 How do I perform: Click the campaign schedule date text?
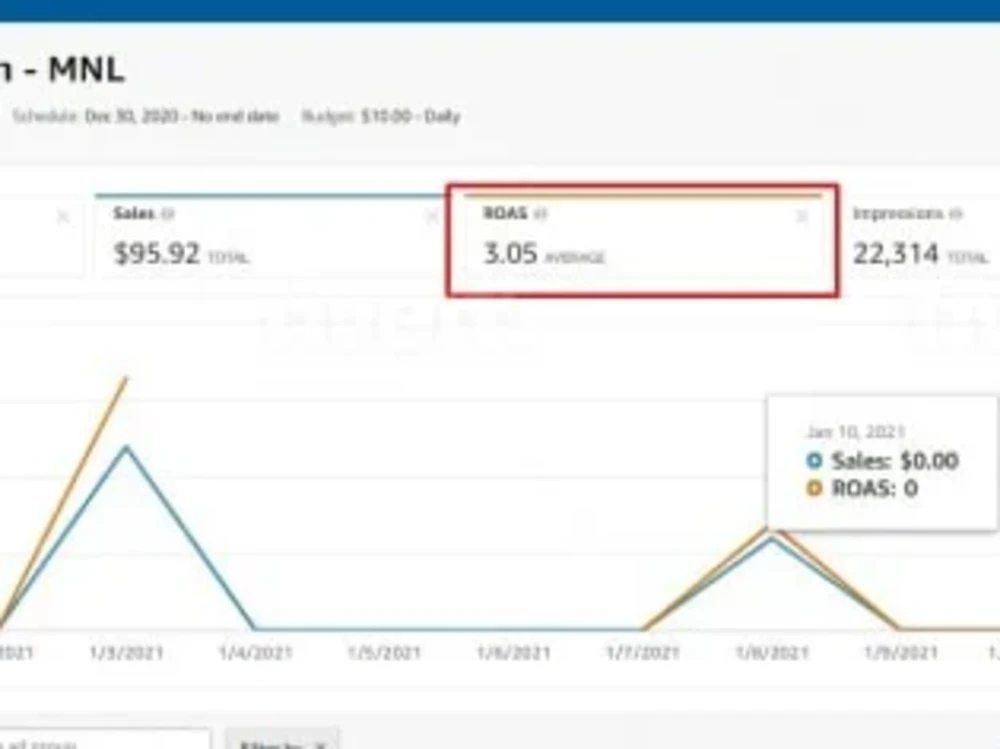coord(145,116)
